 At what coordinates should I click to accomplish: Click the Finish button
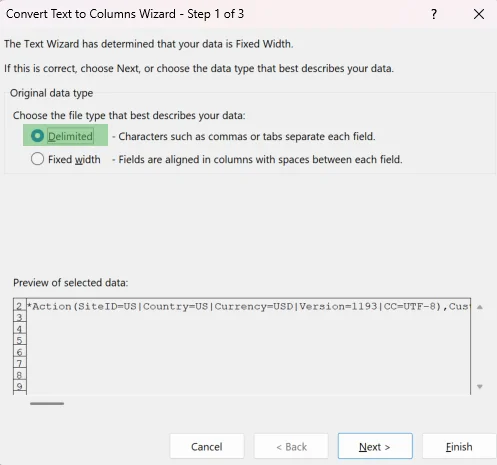tap(459, 446)
